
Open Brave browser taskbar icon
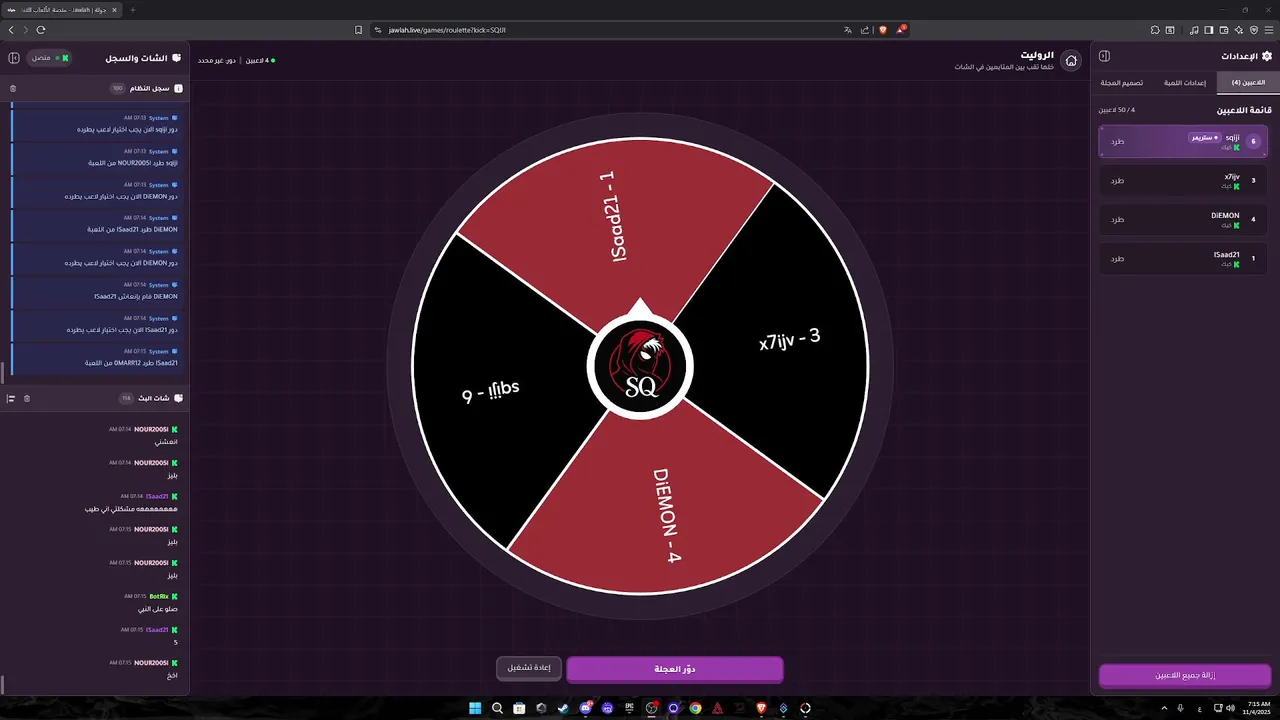coord(761,708)
